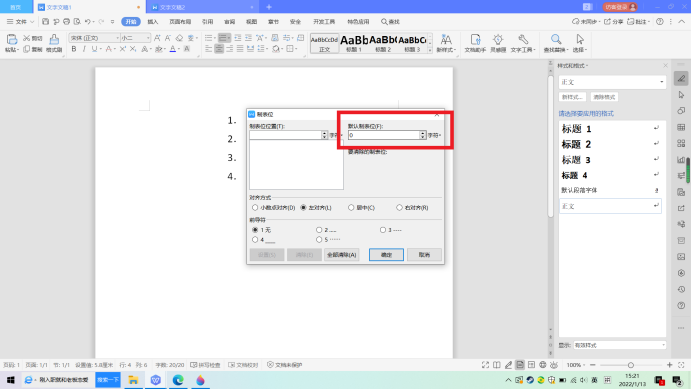Click the 确定 button in tab stop dialog
This screenshot has width=692, height=389.
click(x=386, y=255)
